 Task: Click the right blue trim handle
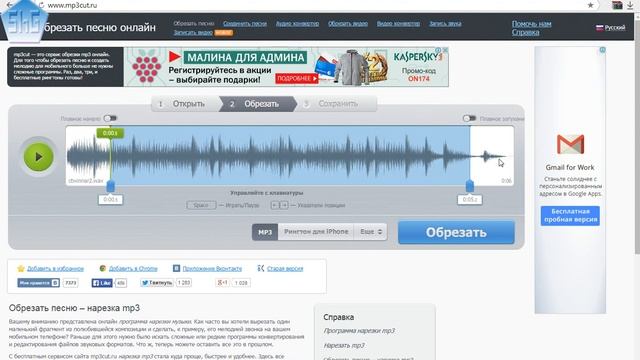[470, 186]
